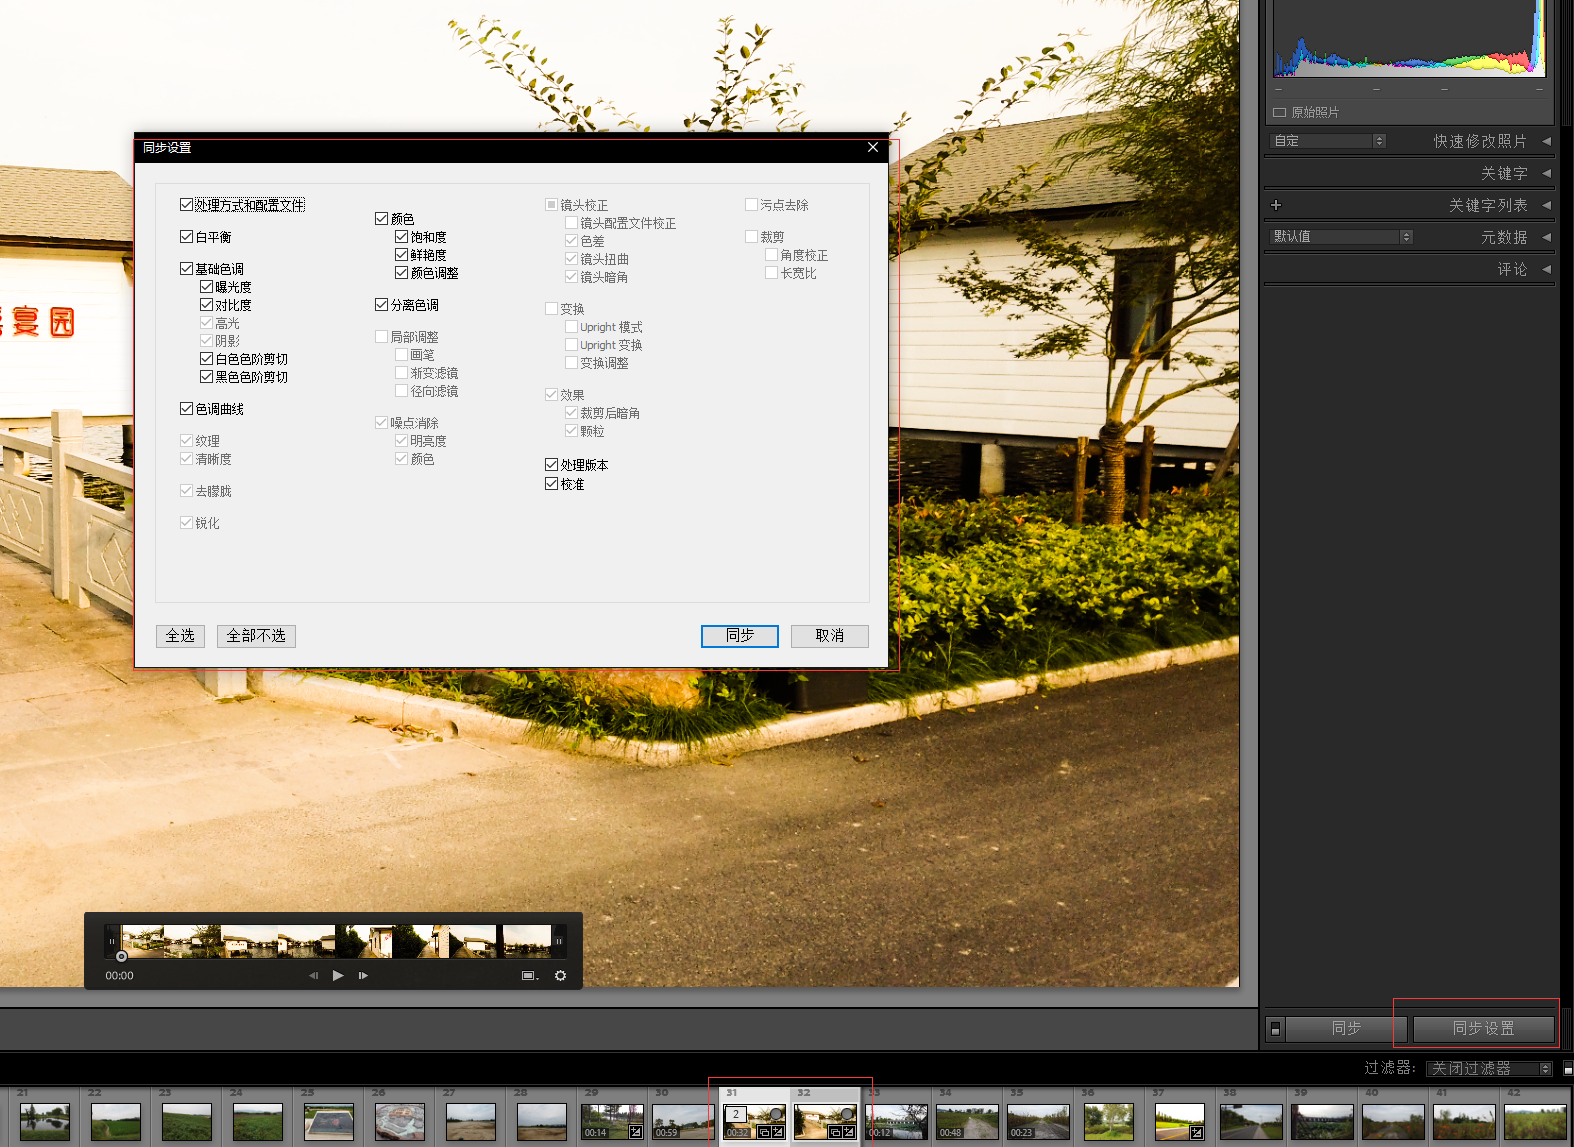Toggle the 曝光度 checkbox
Image resolution: width=1574 pixels, height=1147 pixels.
point(207,287)
